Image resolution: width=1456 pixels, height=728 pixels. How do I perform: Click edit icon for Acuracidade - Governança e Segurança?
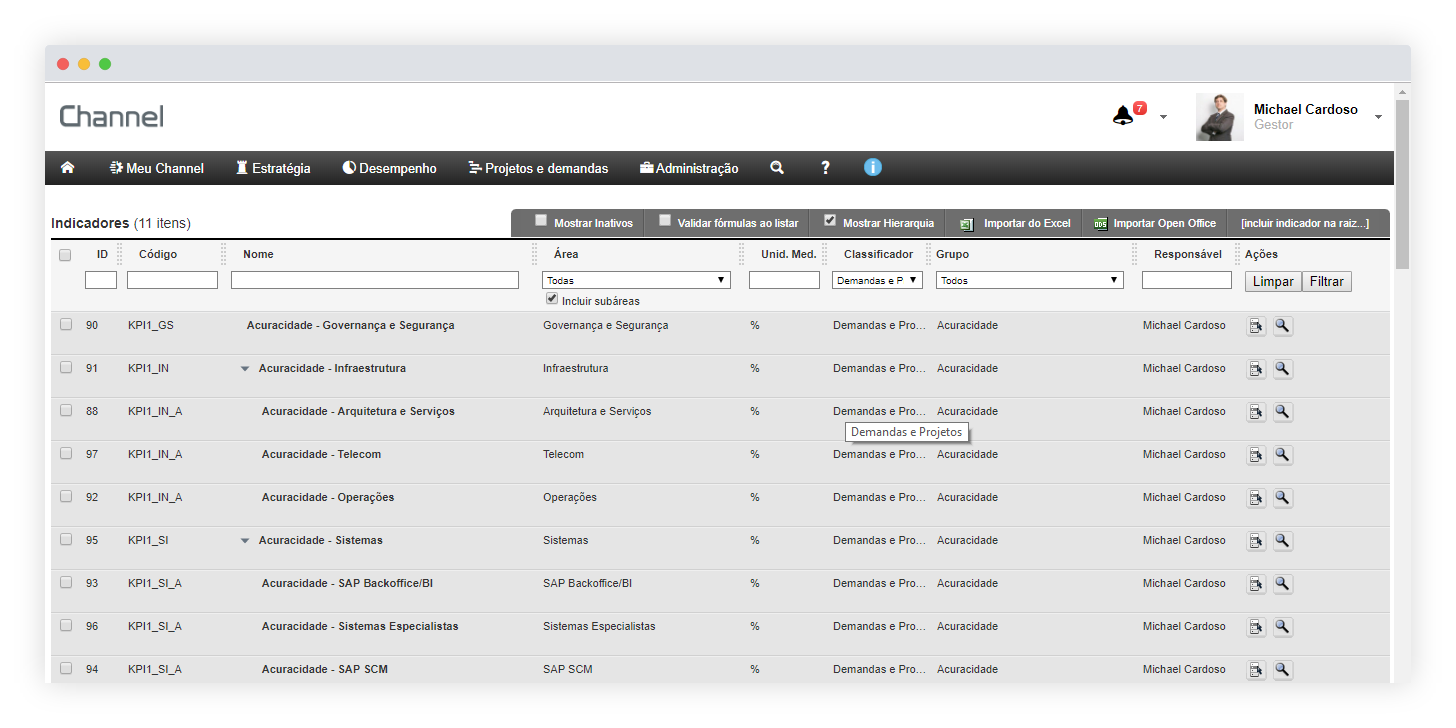[1256, 326]
